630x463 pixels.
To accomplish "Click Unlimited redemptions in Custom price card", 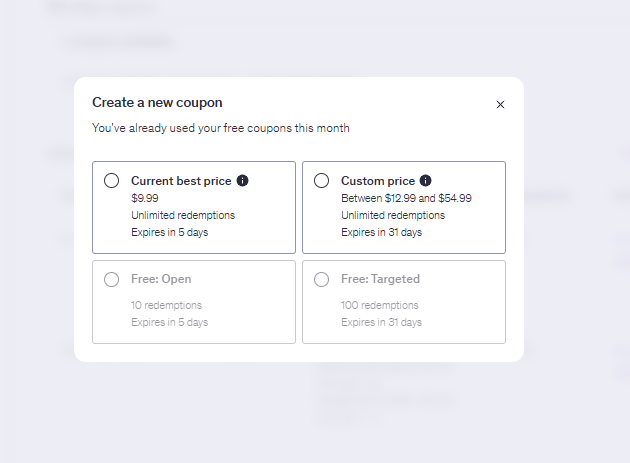I will tap(393, 215).
